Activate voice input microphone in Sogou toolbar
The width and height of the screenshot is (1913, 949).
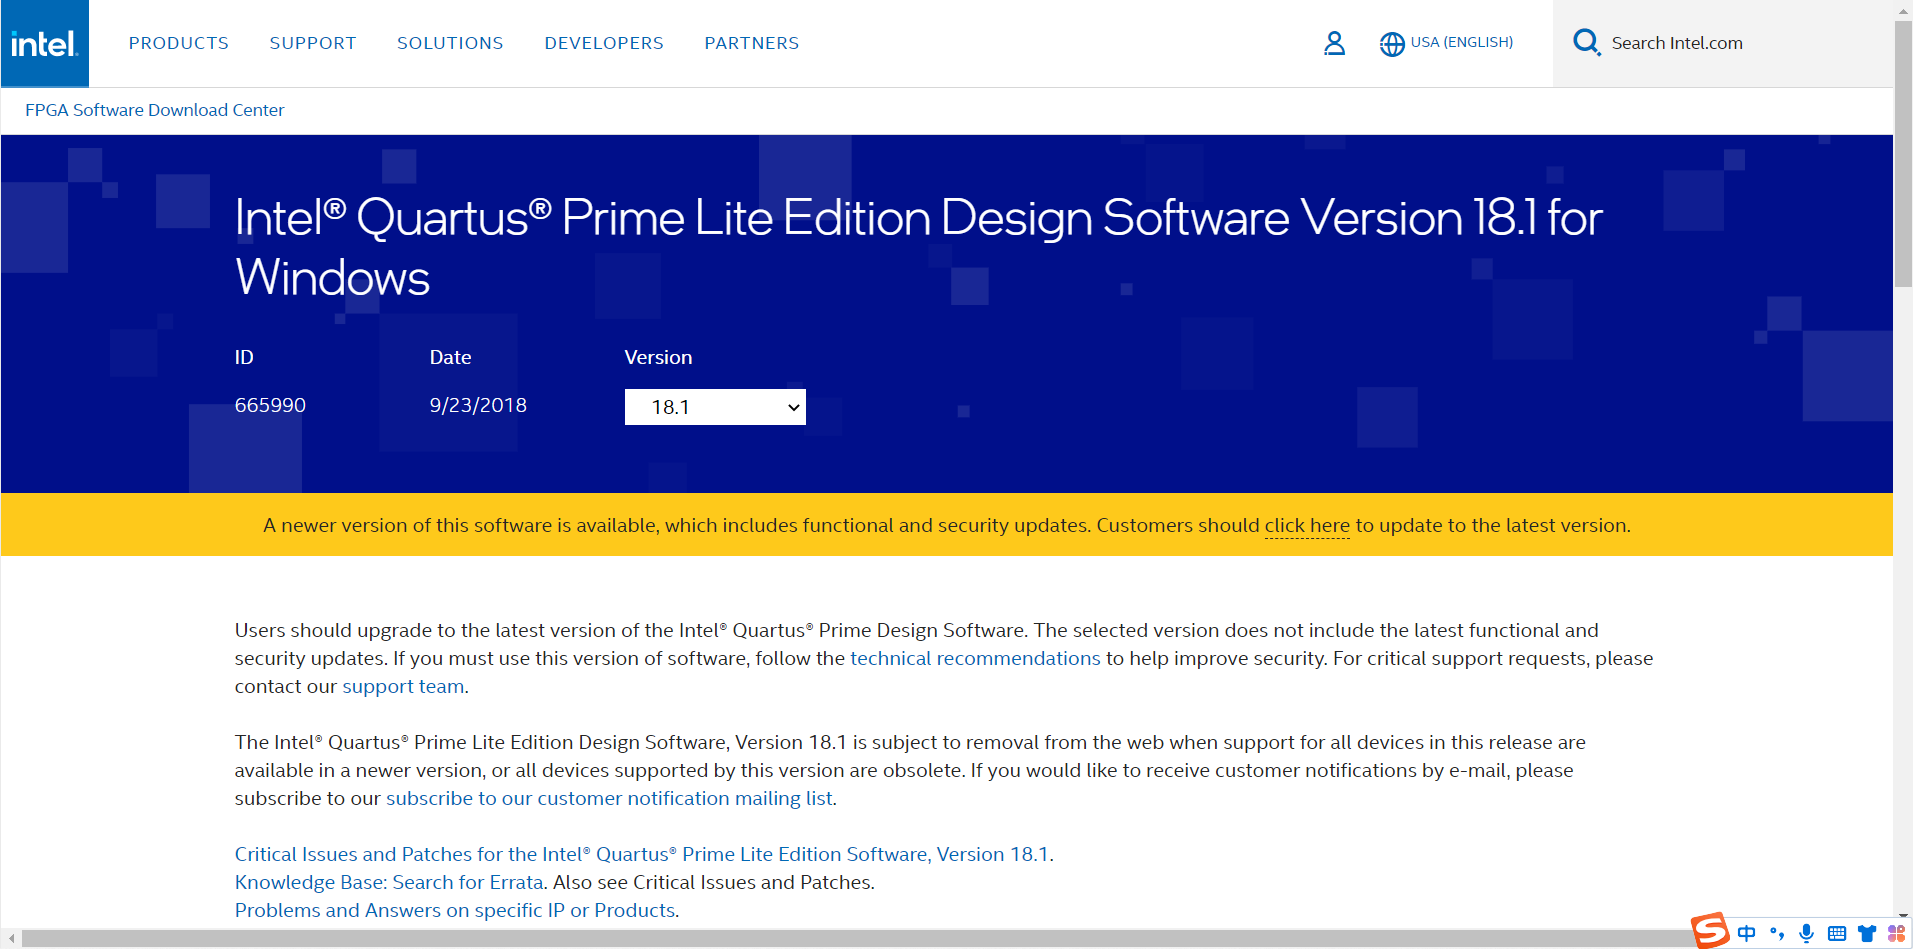tap(1806, 933)
